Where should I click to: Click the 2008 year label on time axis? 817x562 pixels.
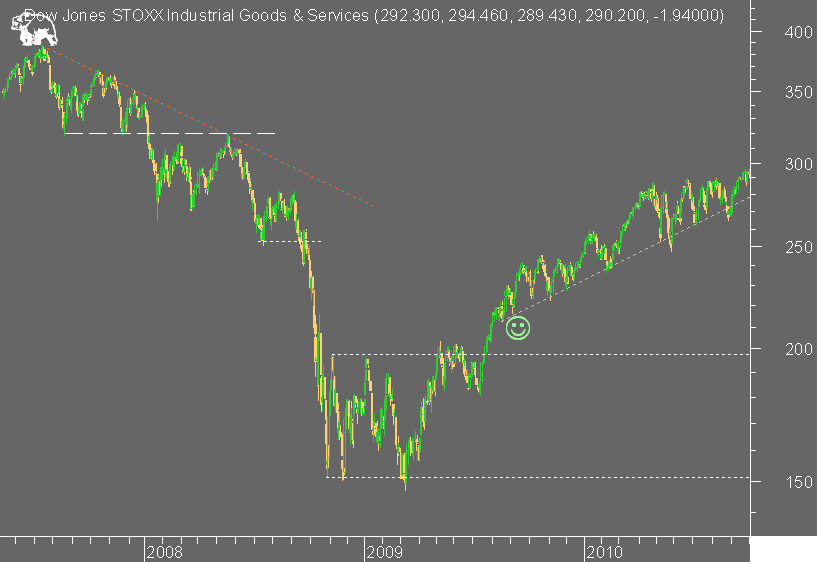[165, 552]
